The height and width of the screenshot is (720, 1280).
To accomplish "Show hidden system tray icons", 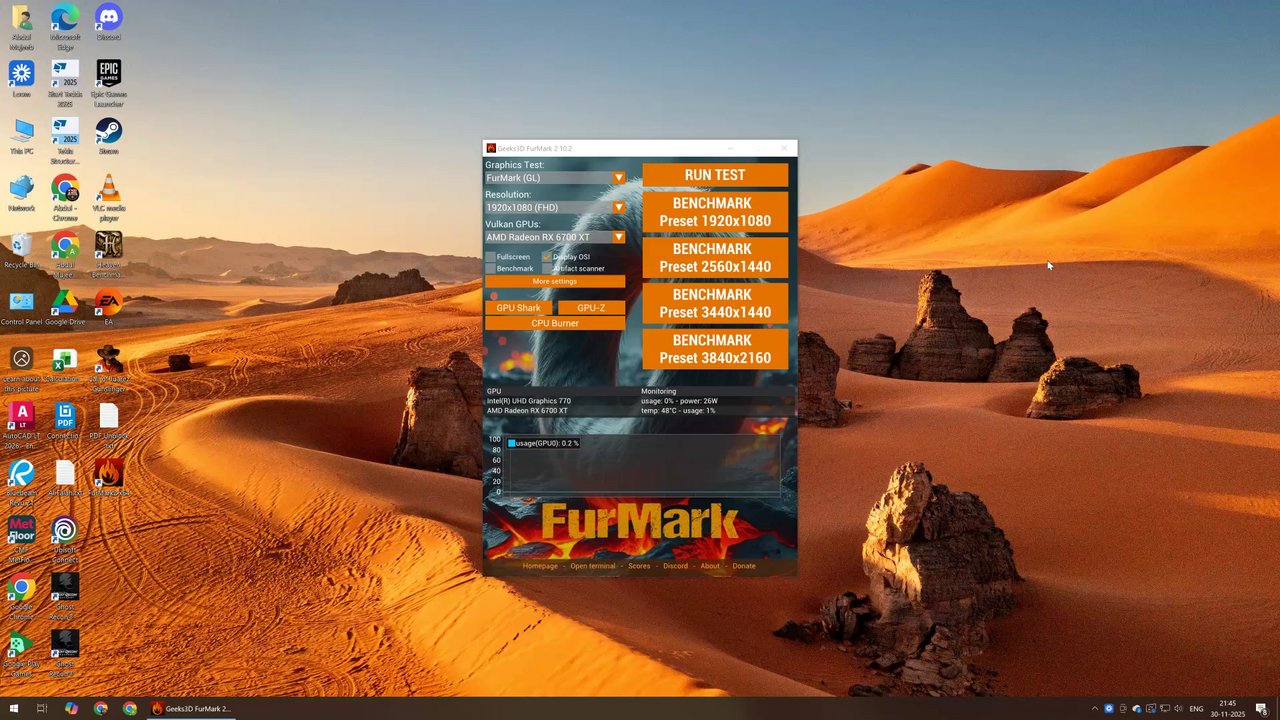I will coord(1094,709).
